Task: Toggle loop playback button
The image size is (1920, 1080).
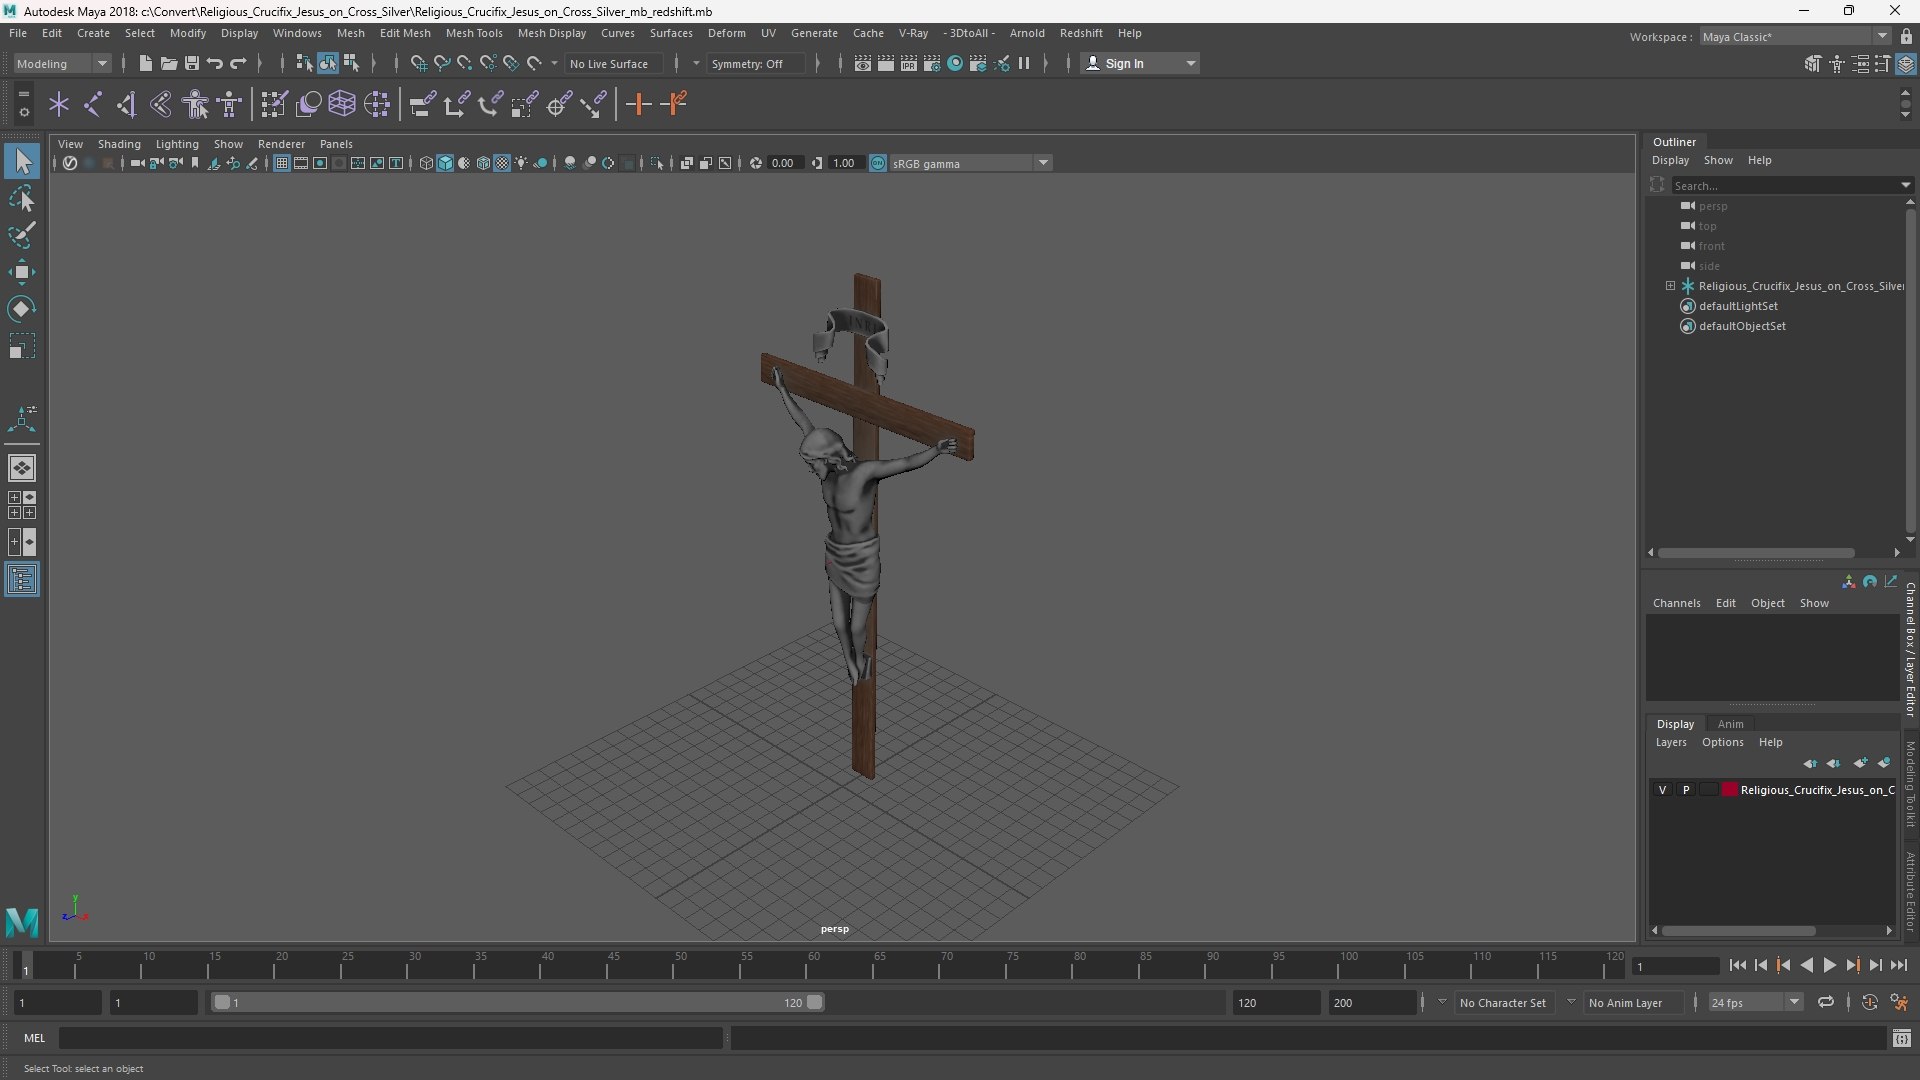Action: pos(1826,1002)
